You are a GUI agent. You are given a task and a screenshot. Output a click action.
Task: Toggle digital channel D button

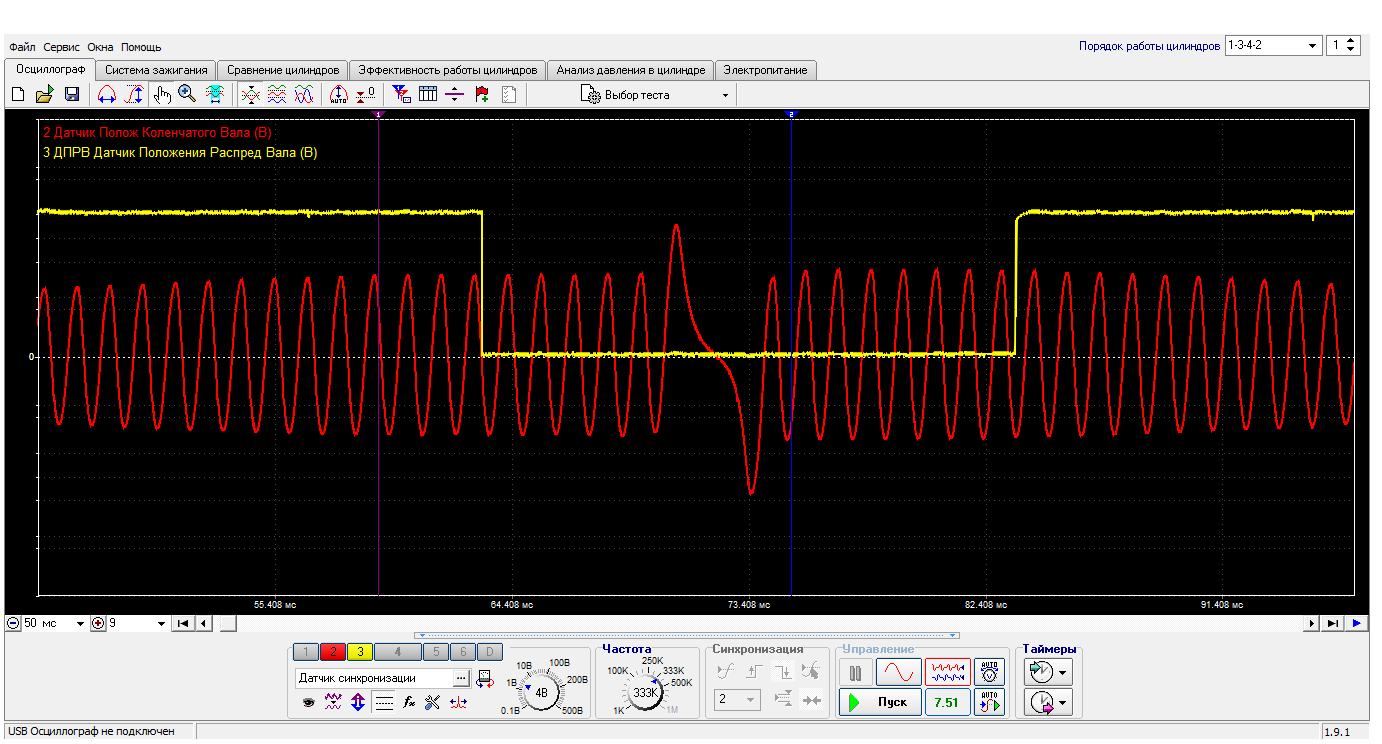[489, 652]
